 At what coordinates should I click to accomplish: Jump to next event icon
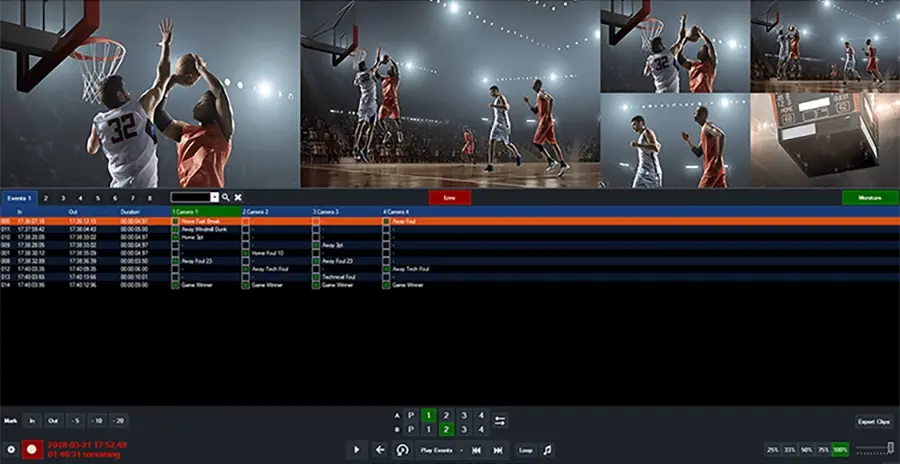(x=498, y=450)
